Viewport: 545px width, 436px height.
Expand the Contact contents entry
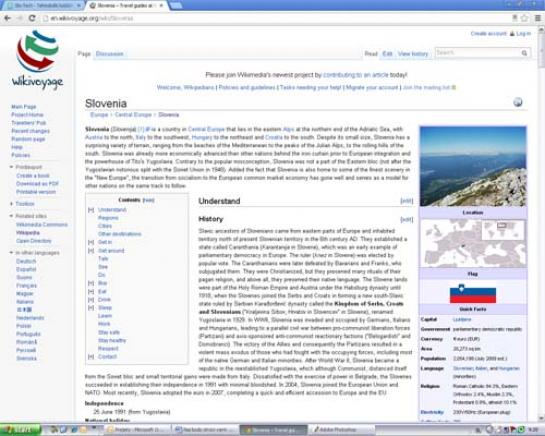(91, 357)
